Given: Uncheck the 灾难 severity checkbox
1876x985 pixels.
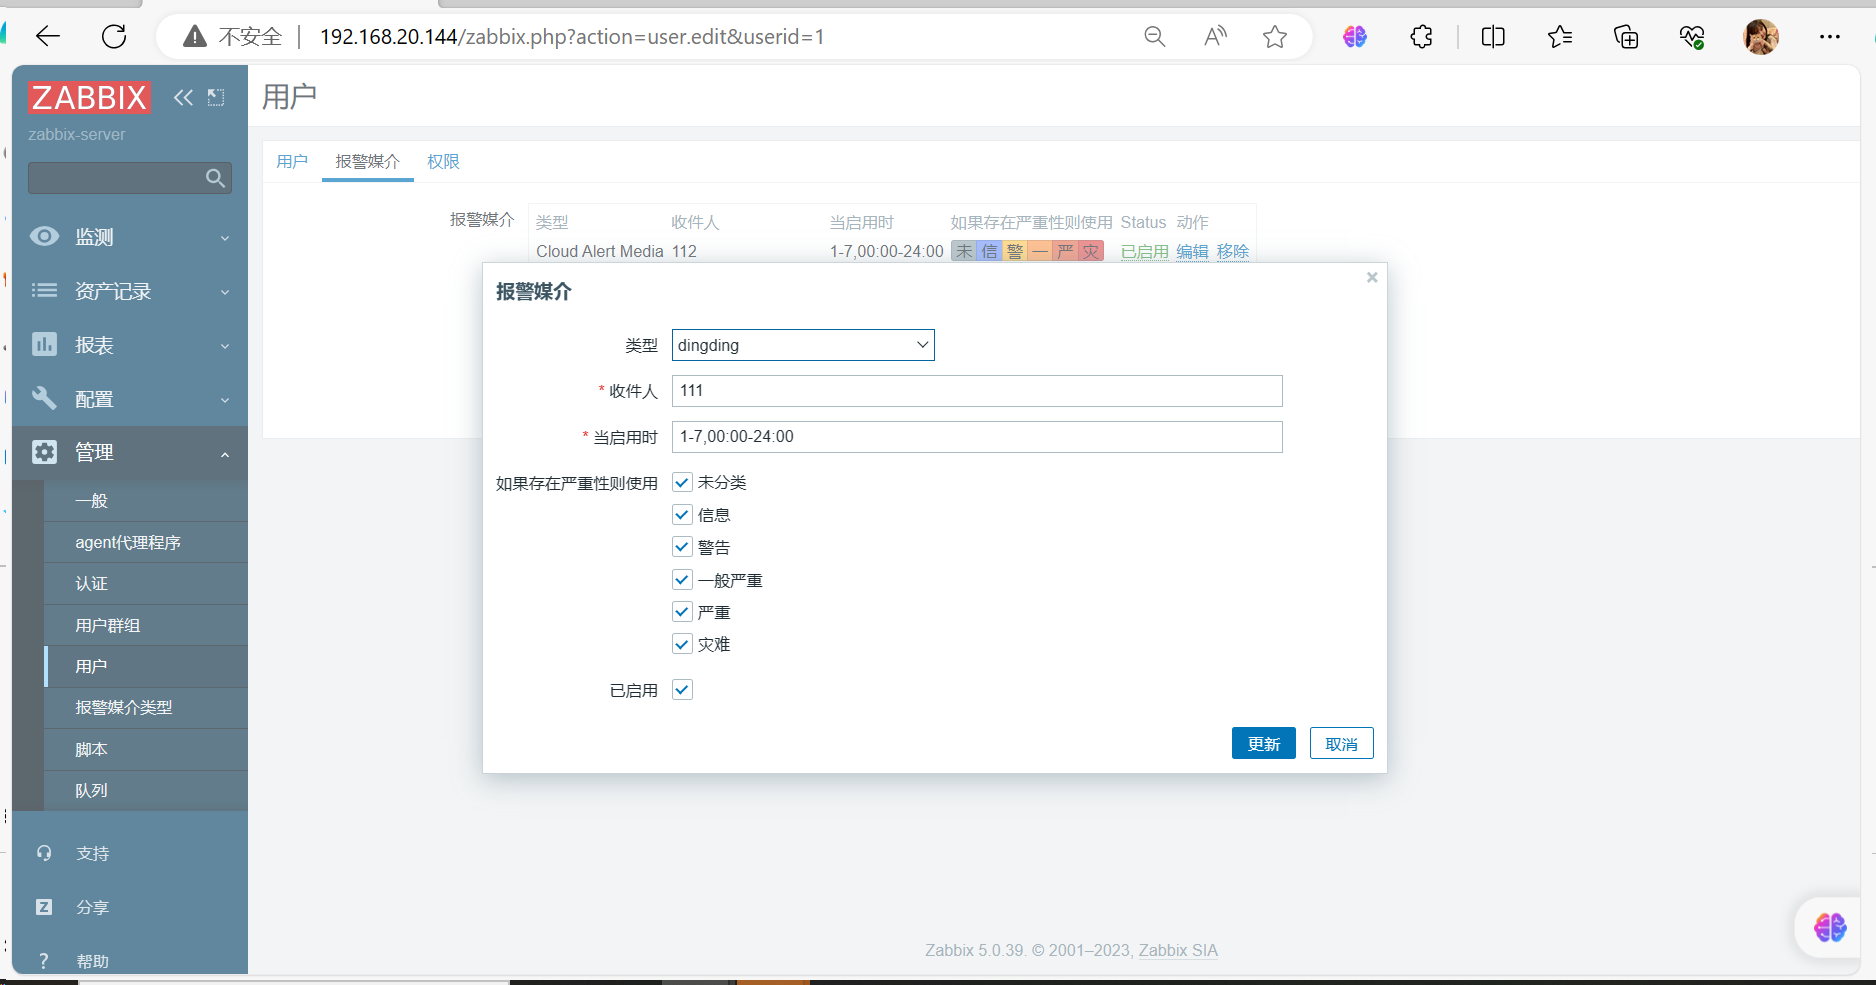Looking at the screenshot, I should [682, 644].
